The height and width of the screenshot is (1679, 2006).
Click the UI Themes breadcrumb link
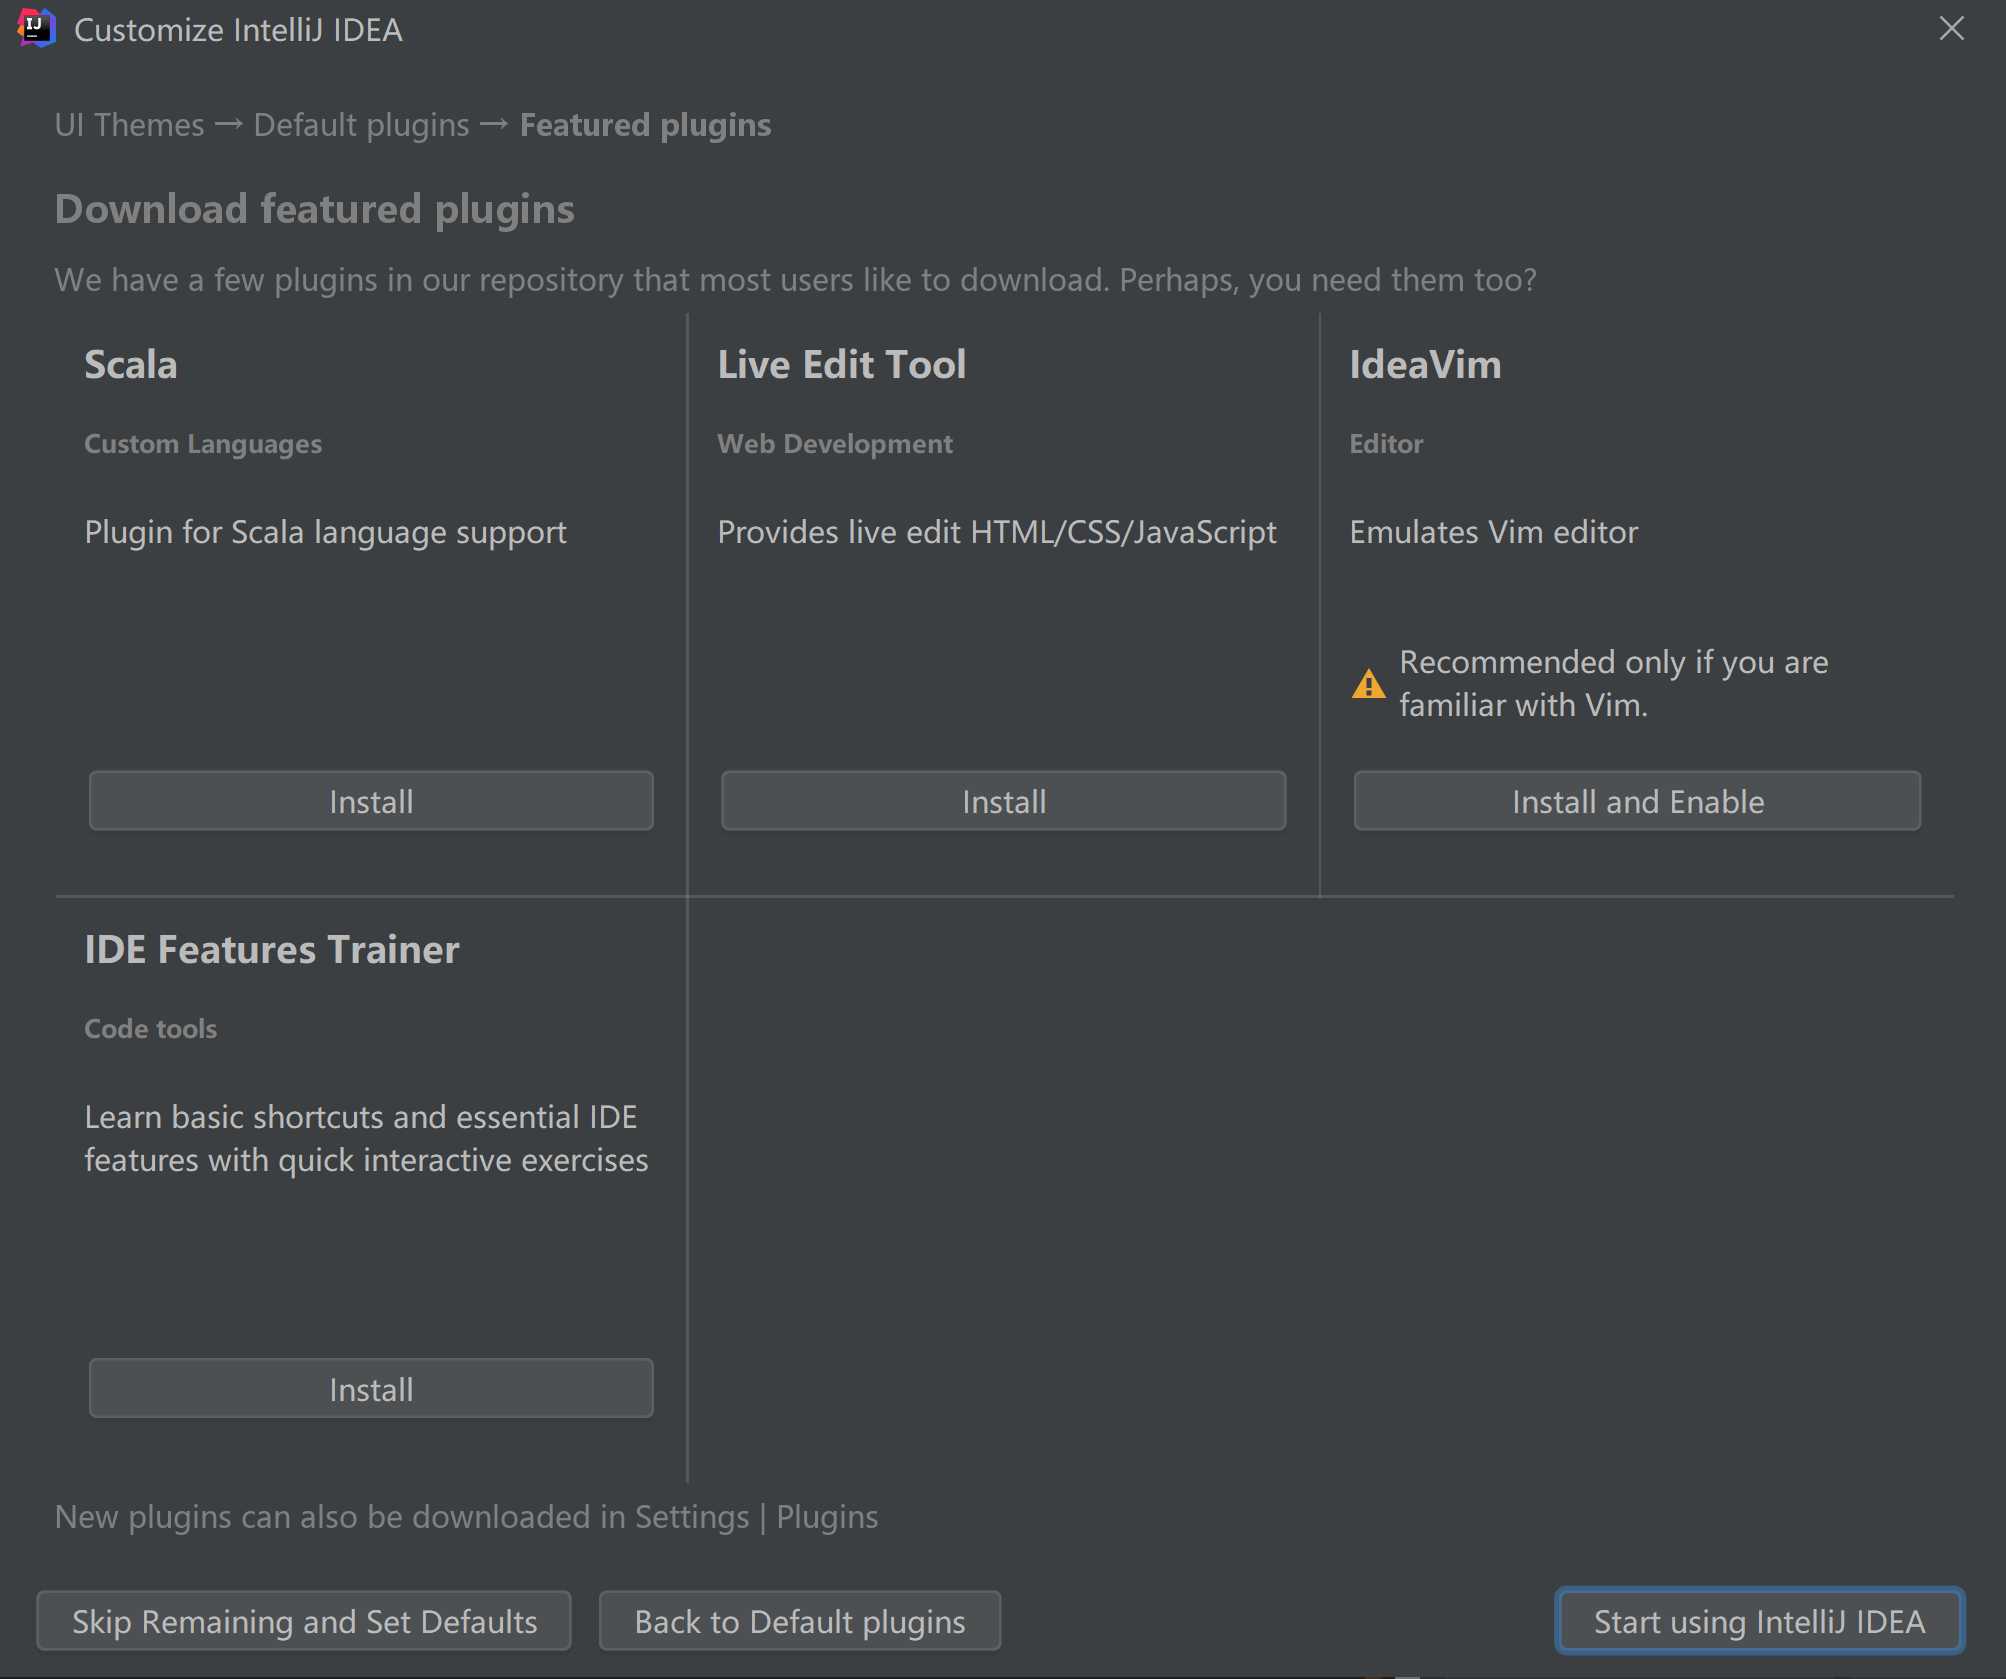128,122
